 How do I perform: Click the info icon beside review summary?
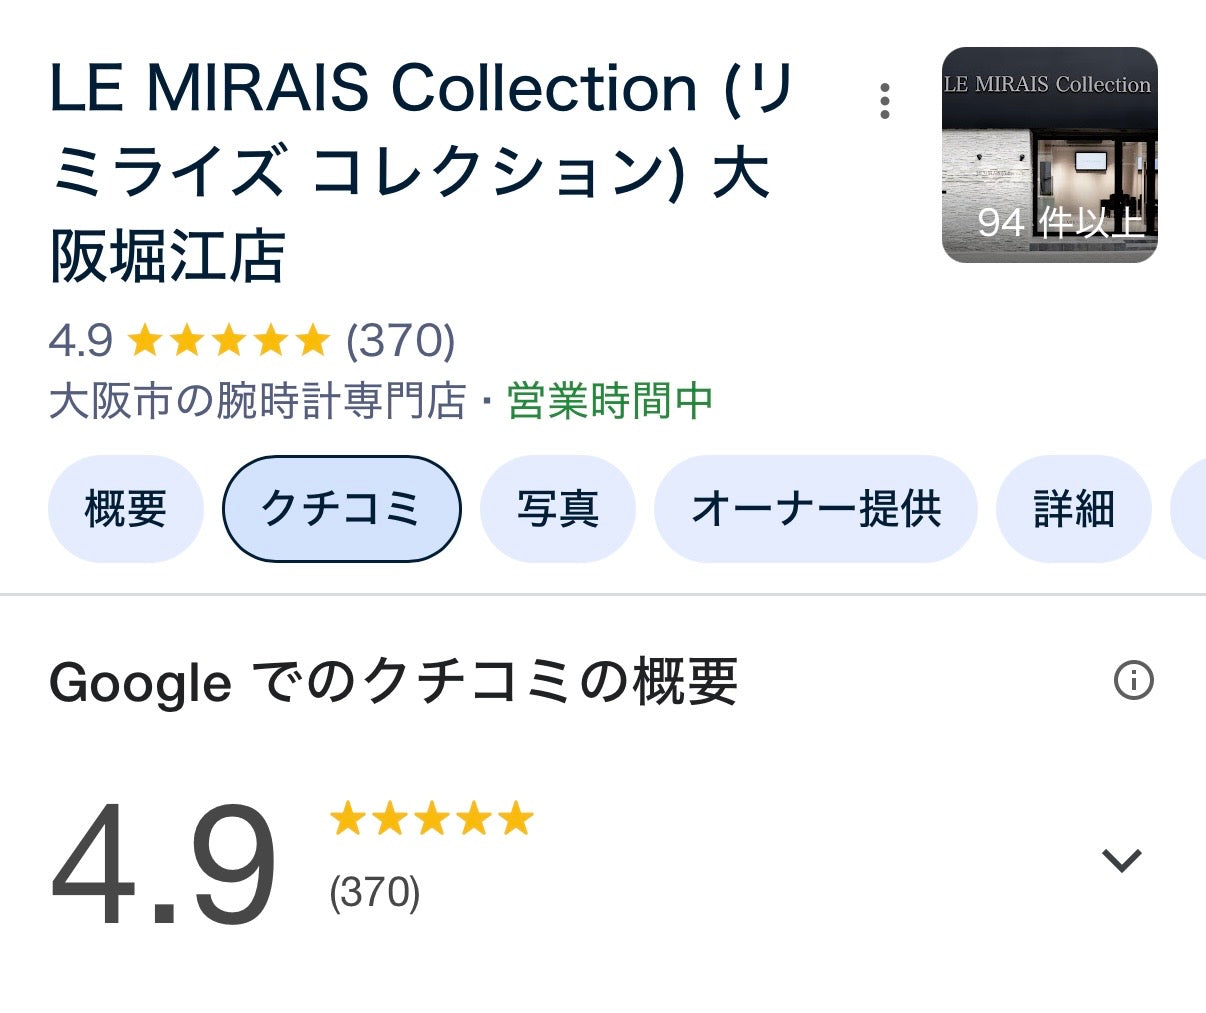click(x=1133, y=681)
